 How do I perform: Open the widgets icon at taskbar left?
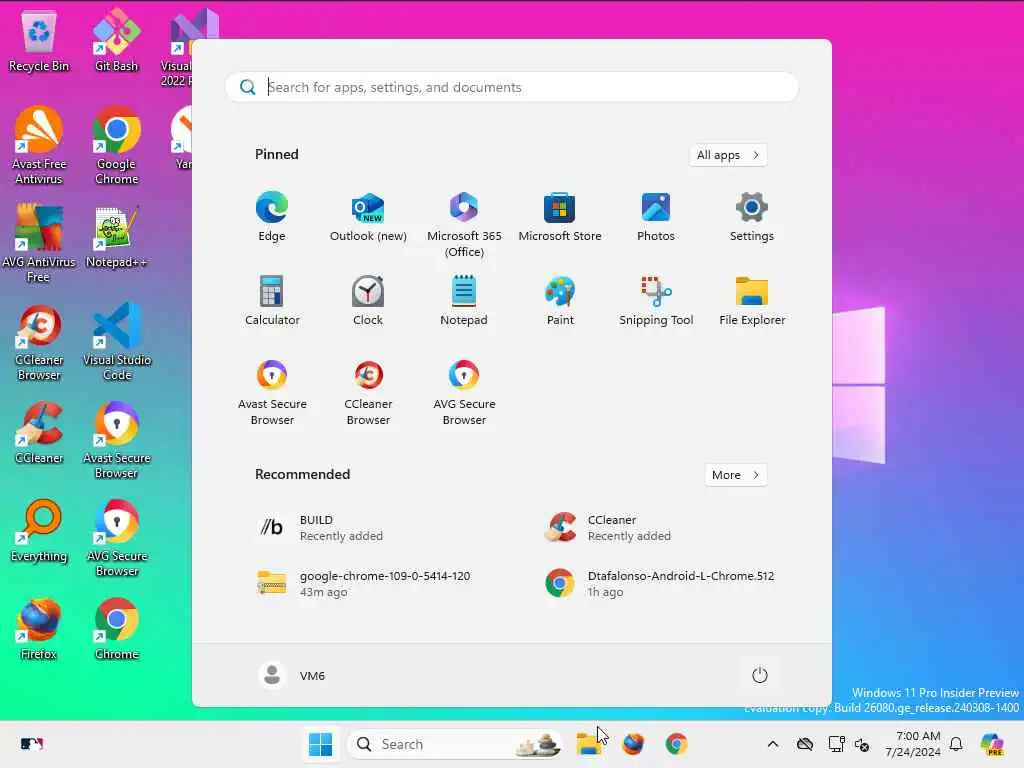coord(31,744)
